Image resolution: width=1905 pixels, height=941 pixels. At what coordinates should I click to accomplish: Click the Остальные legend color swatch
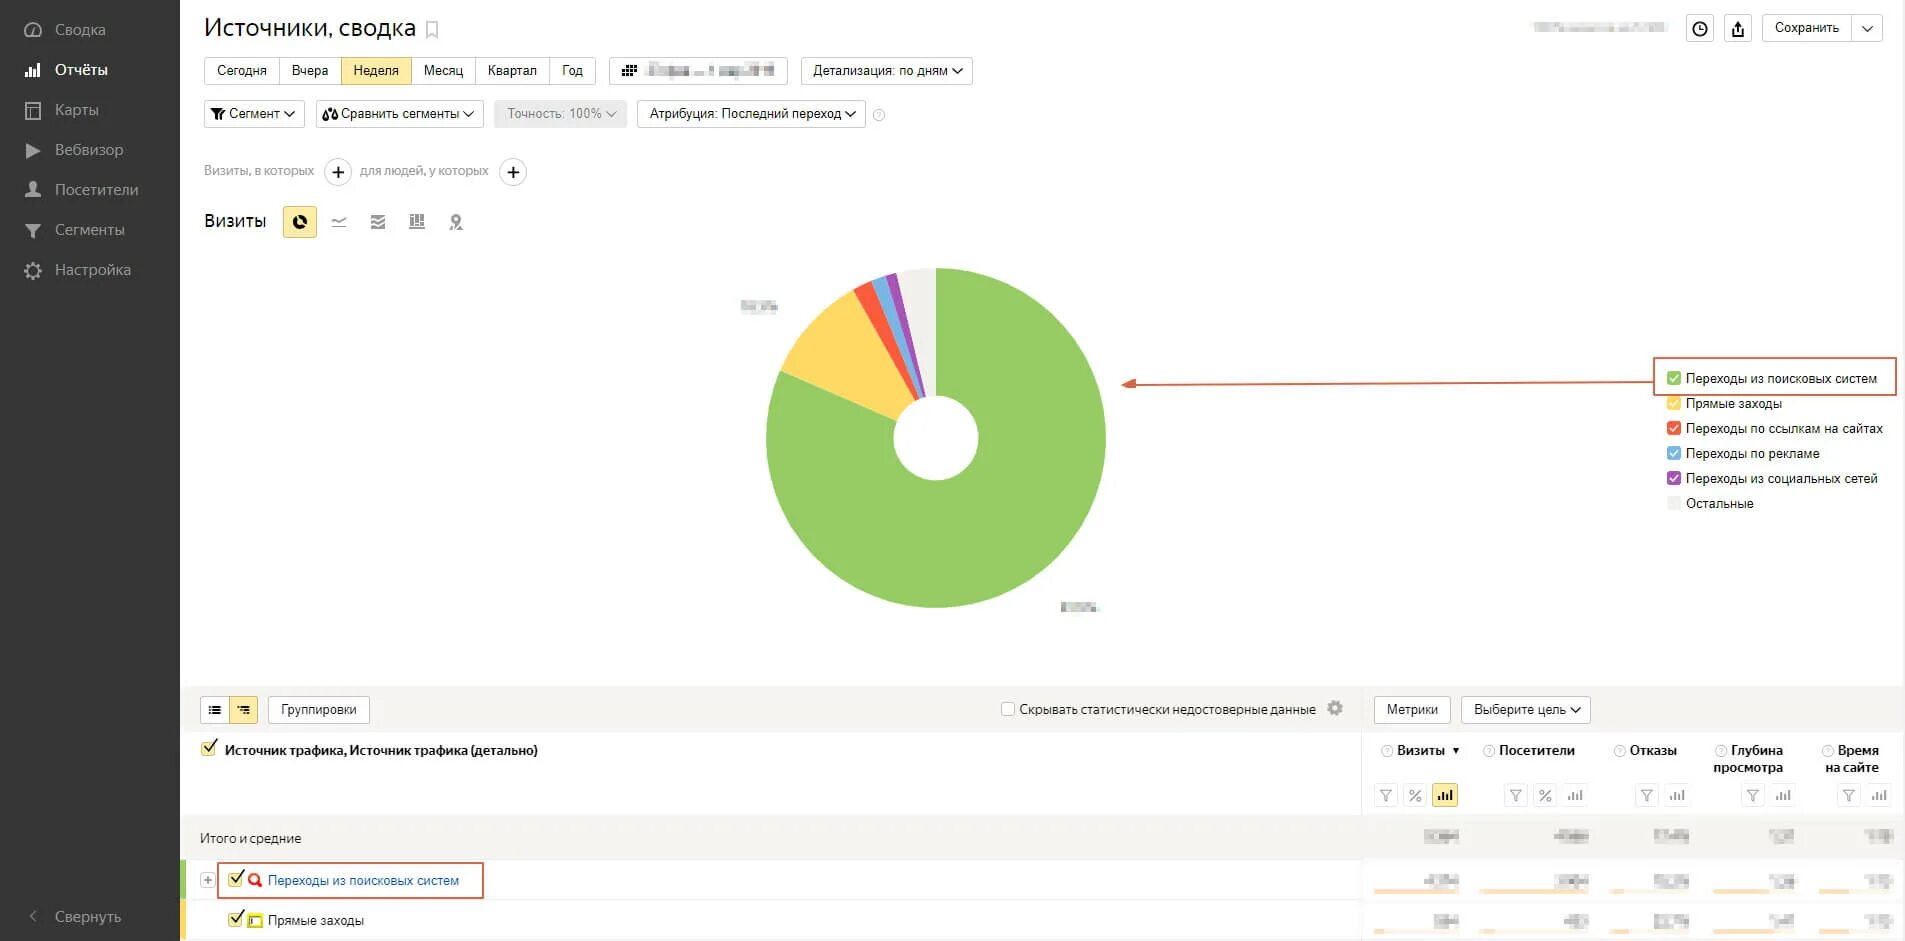point(1674,503)
